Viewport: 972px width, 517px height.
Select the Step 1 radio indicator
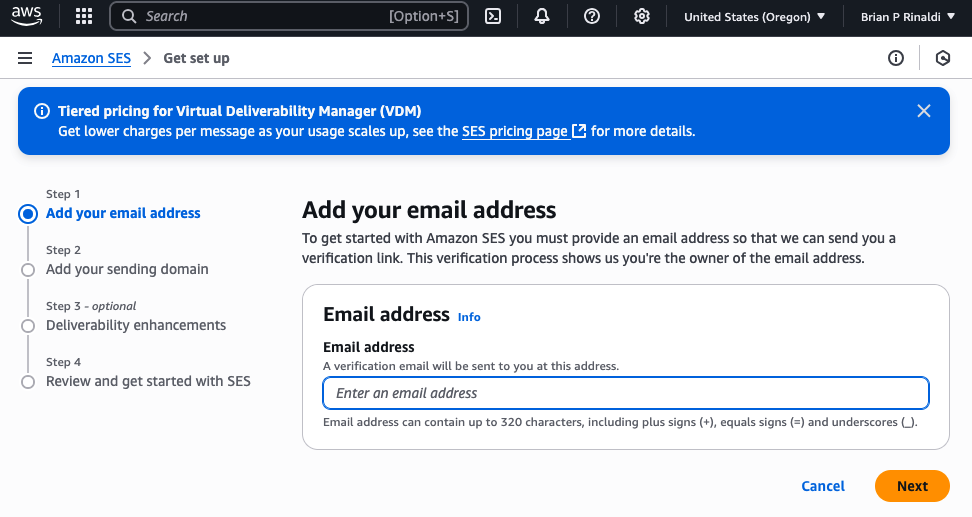point(28,214)
